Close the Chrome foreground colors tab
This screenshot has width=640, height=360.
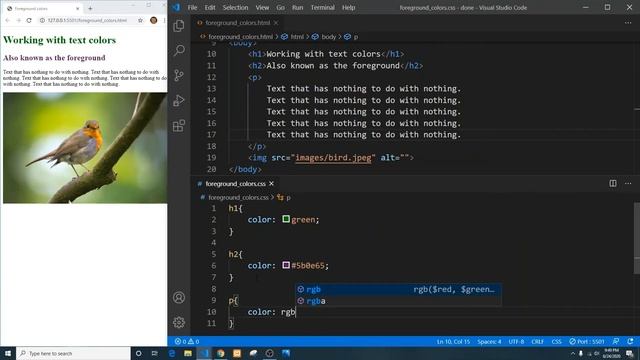pos(78,8)
